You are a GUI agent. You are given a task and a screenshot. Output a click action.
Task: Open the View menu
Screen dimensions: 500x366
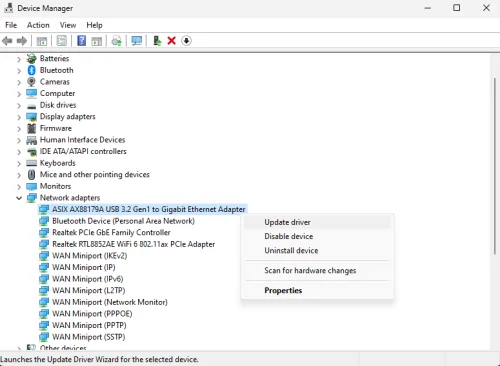[68, 25]
